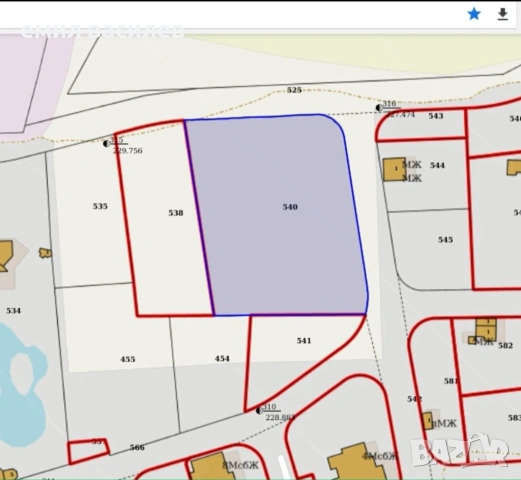
Task: Select parcel 582 on the right side
Action: pyautogui.click(x=505, y=345)
